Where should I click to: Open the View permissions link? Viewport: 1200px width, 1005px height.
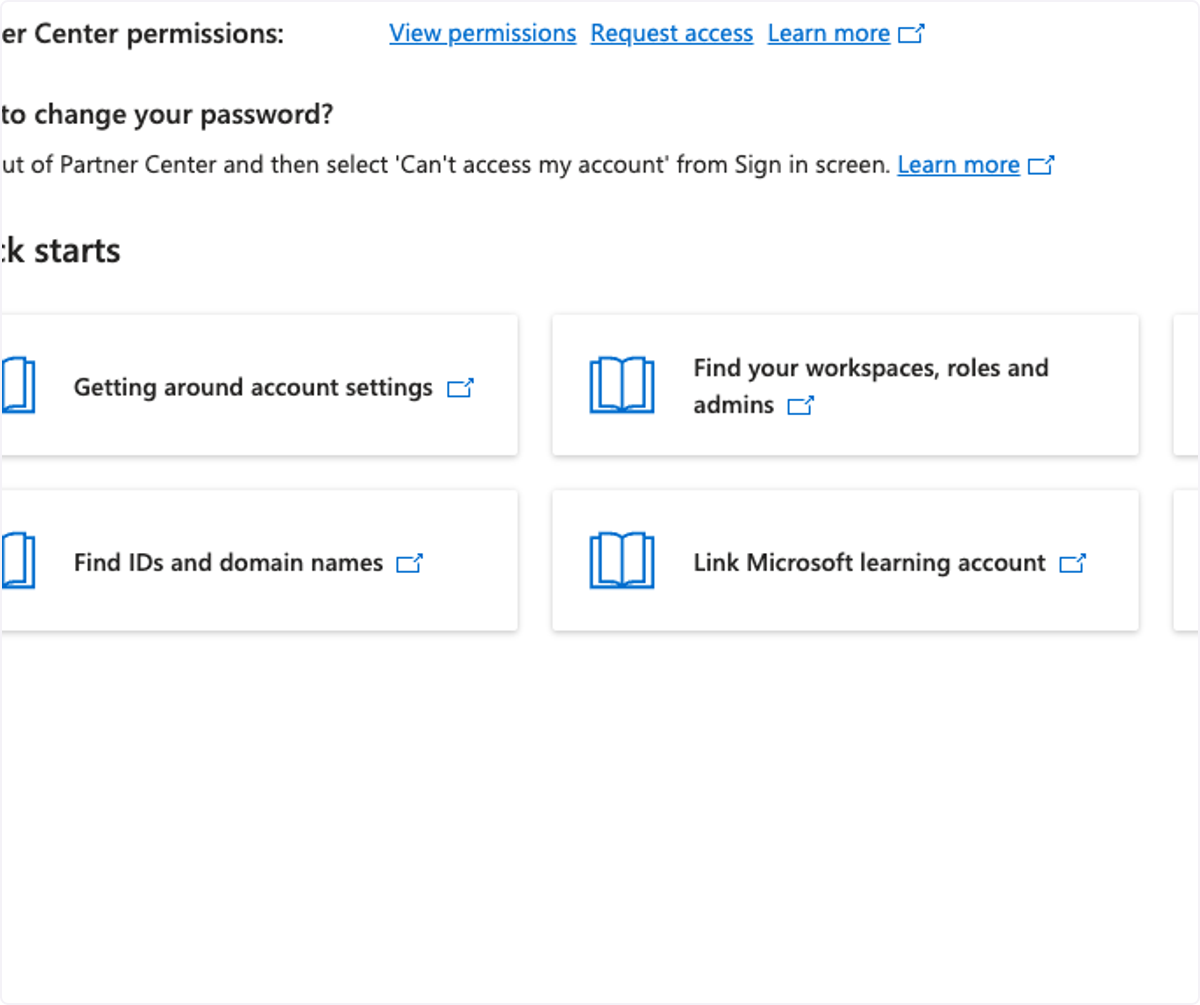coord(483,34)
